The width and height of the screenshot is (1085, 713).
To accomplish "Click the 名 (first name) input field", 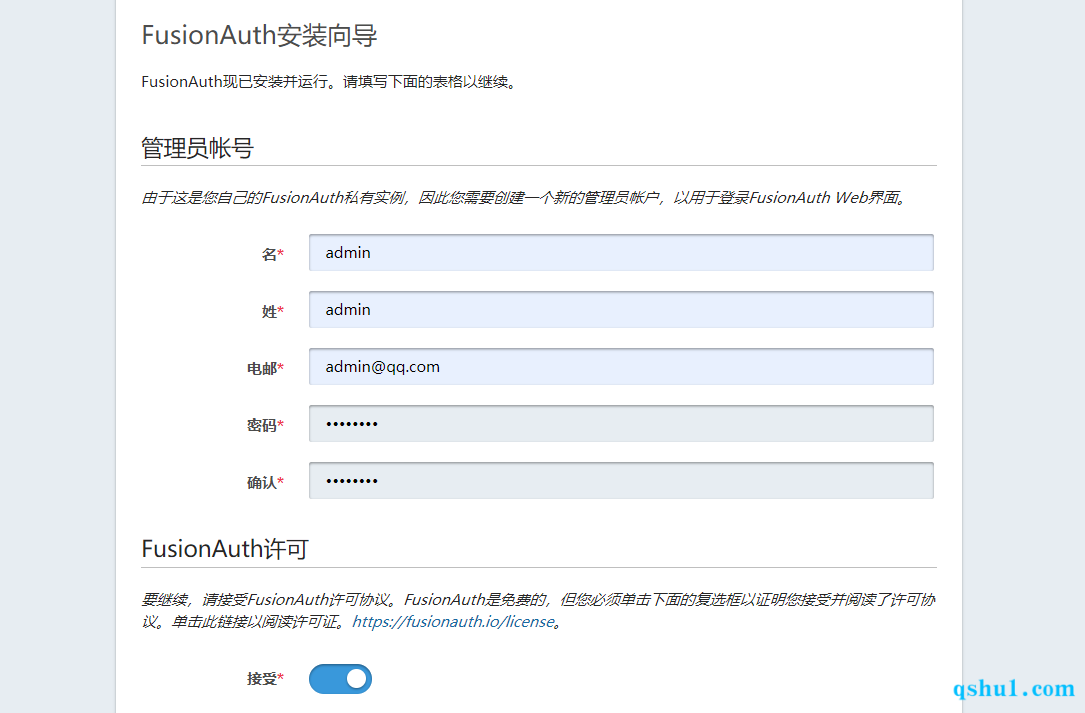I will pos(621,253).
